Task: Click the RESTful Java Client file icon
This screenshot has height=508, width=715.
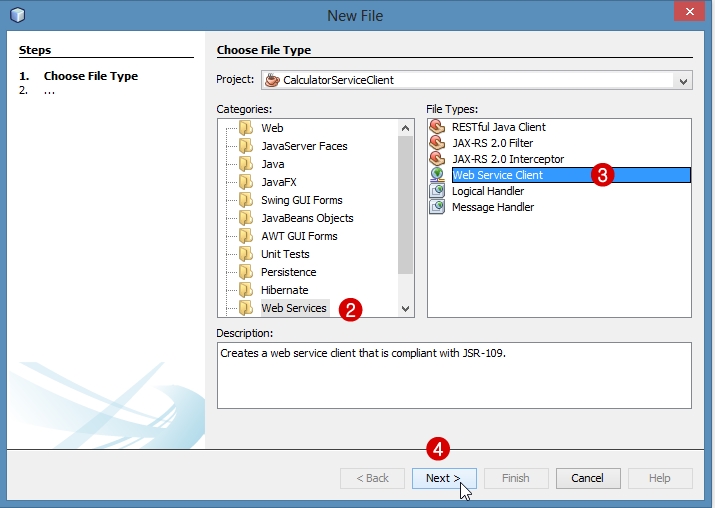Action: [x=437, y=127]
